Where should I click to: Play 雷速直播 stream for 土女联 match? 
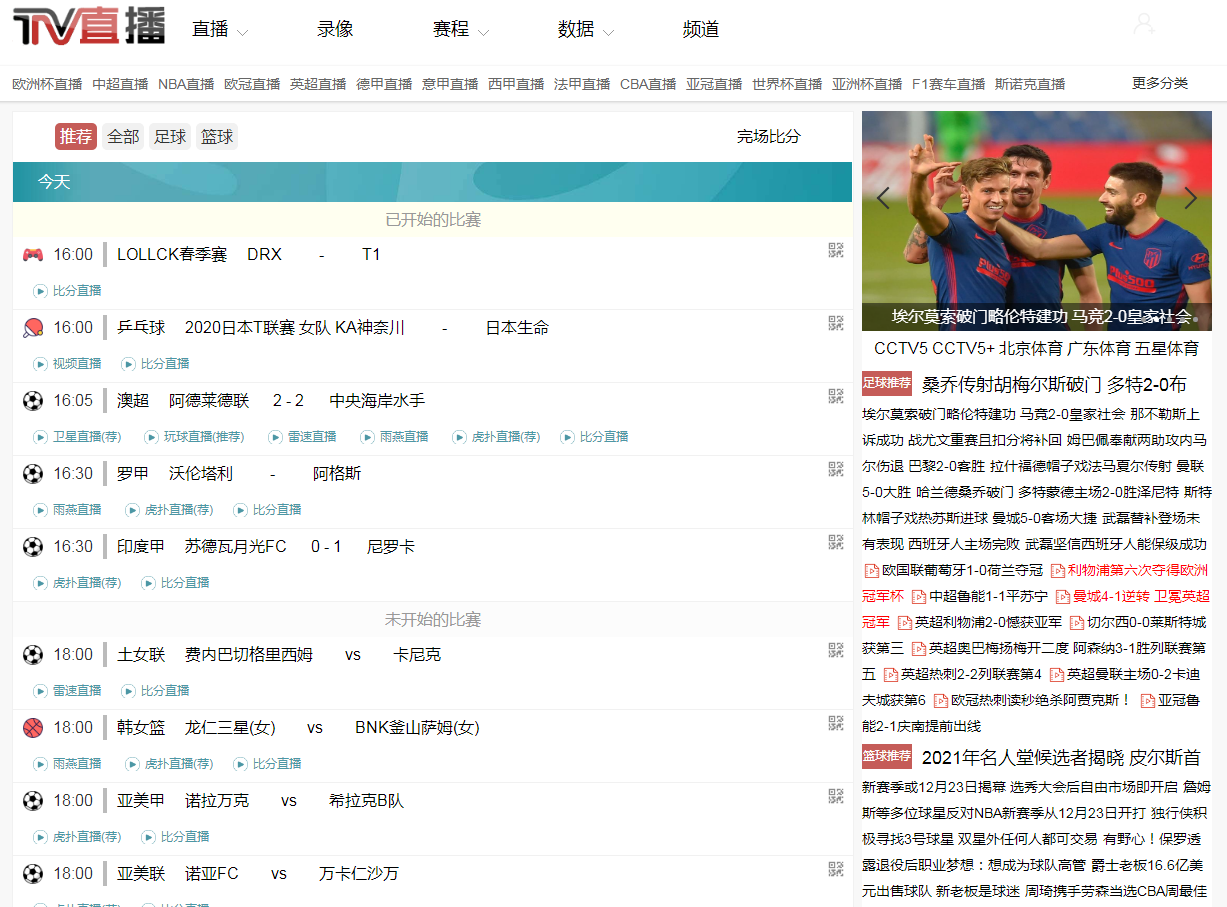68,691
